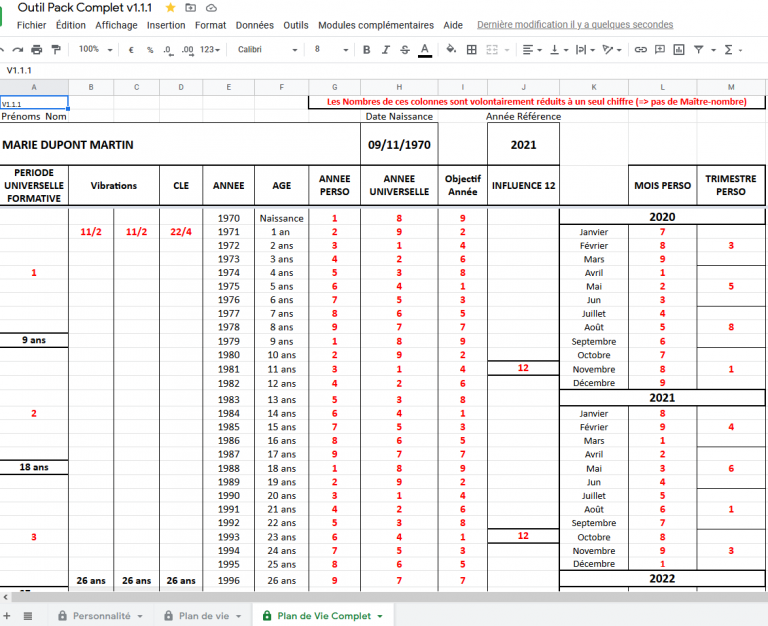Toggle italic formatting
The width and height of the screenshot is (768, 626).
tap(385, 49)
